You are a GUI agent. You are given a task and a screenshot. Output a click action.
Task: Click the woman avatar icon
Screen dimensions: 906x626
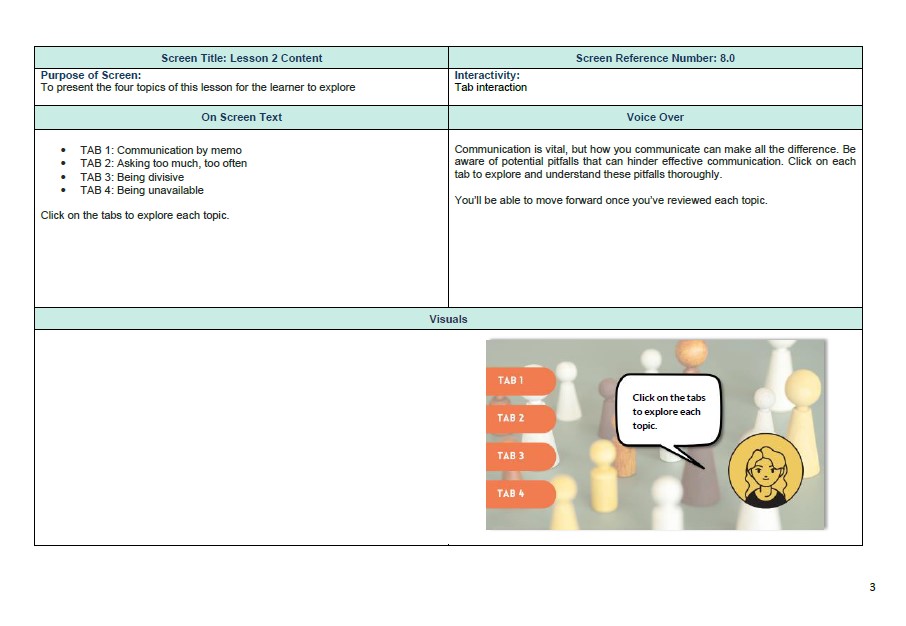click(765, 471)
